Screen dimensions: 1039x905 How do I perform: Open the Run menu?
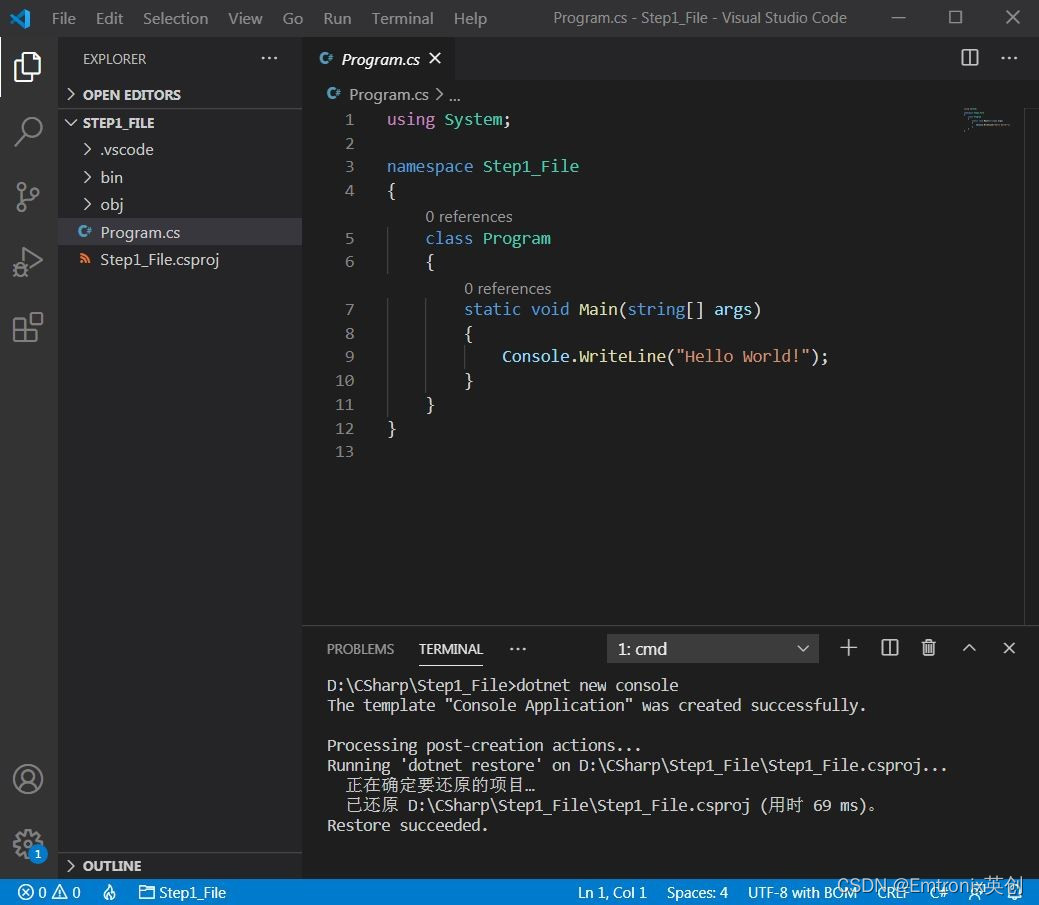(x=337, y=18)
